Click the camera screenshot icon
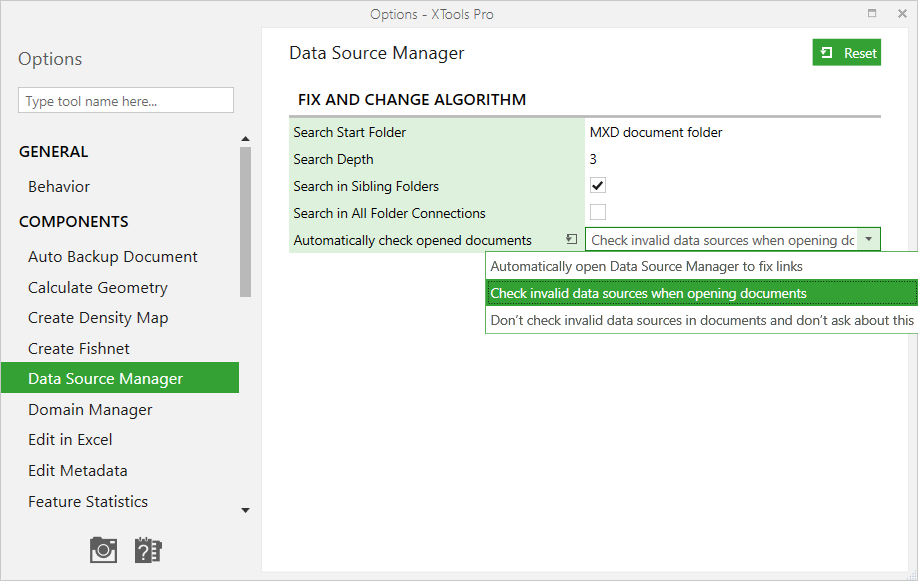This screenshot has width=918, height=581. click(x=104, y=550)
